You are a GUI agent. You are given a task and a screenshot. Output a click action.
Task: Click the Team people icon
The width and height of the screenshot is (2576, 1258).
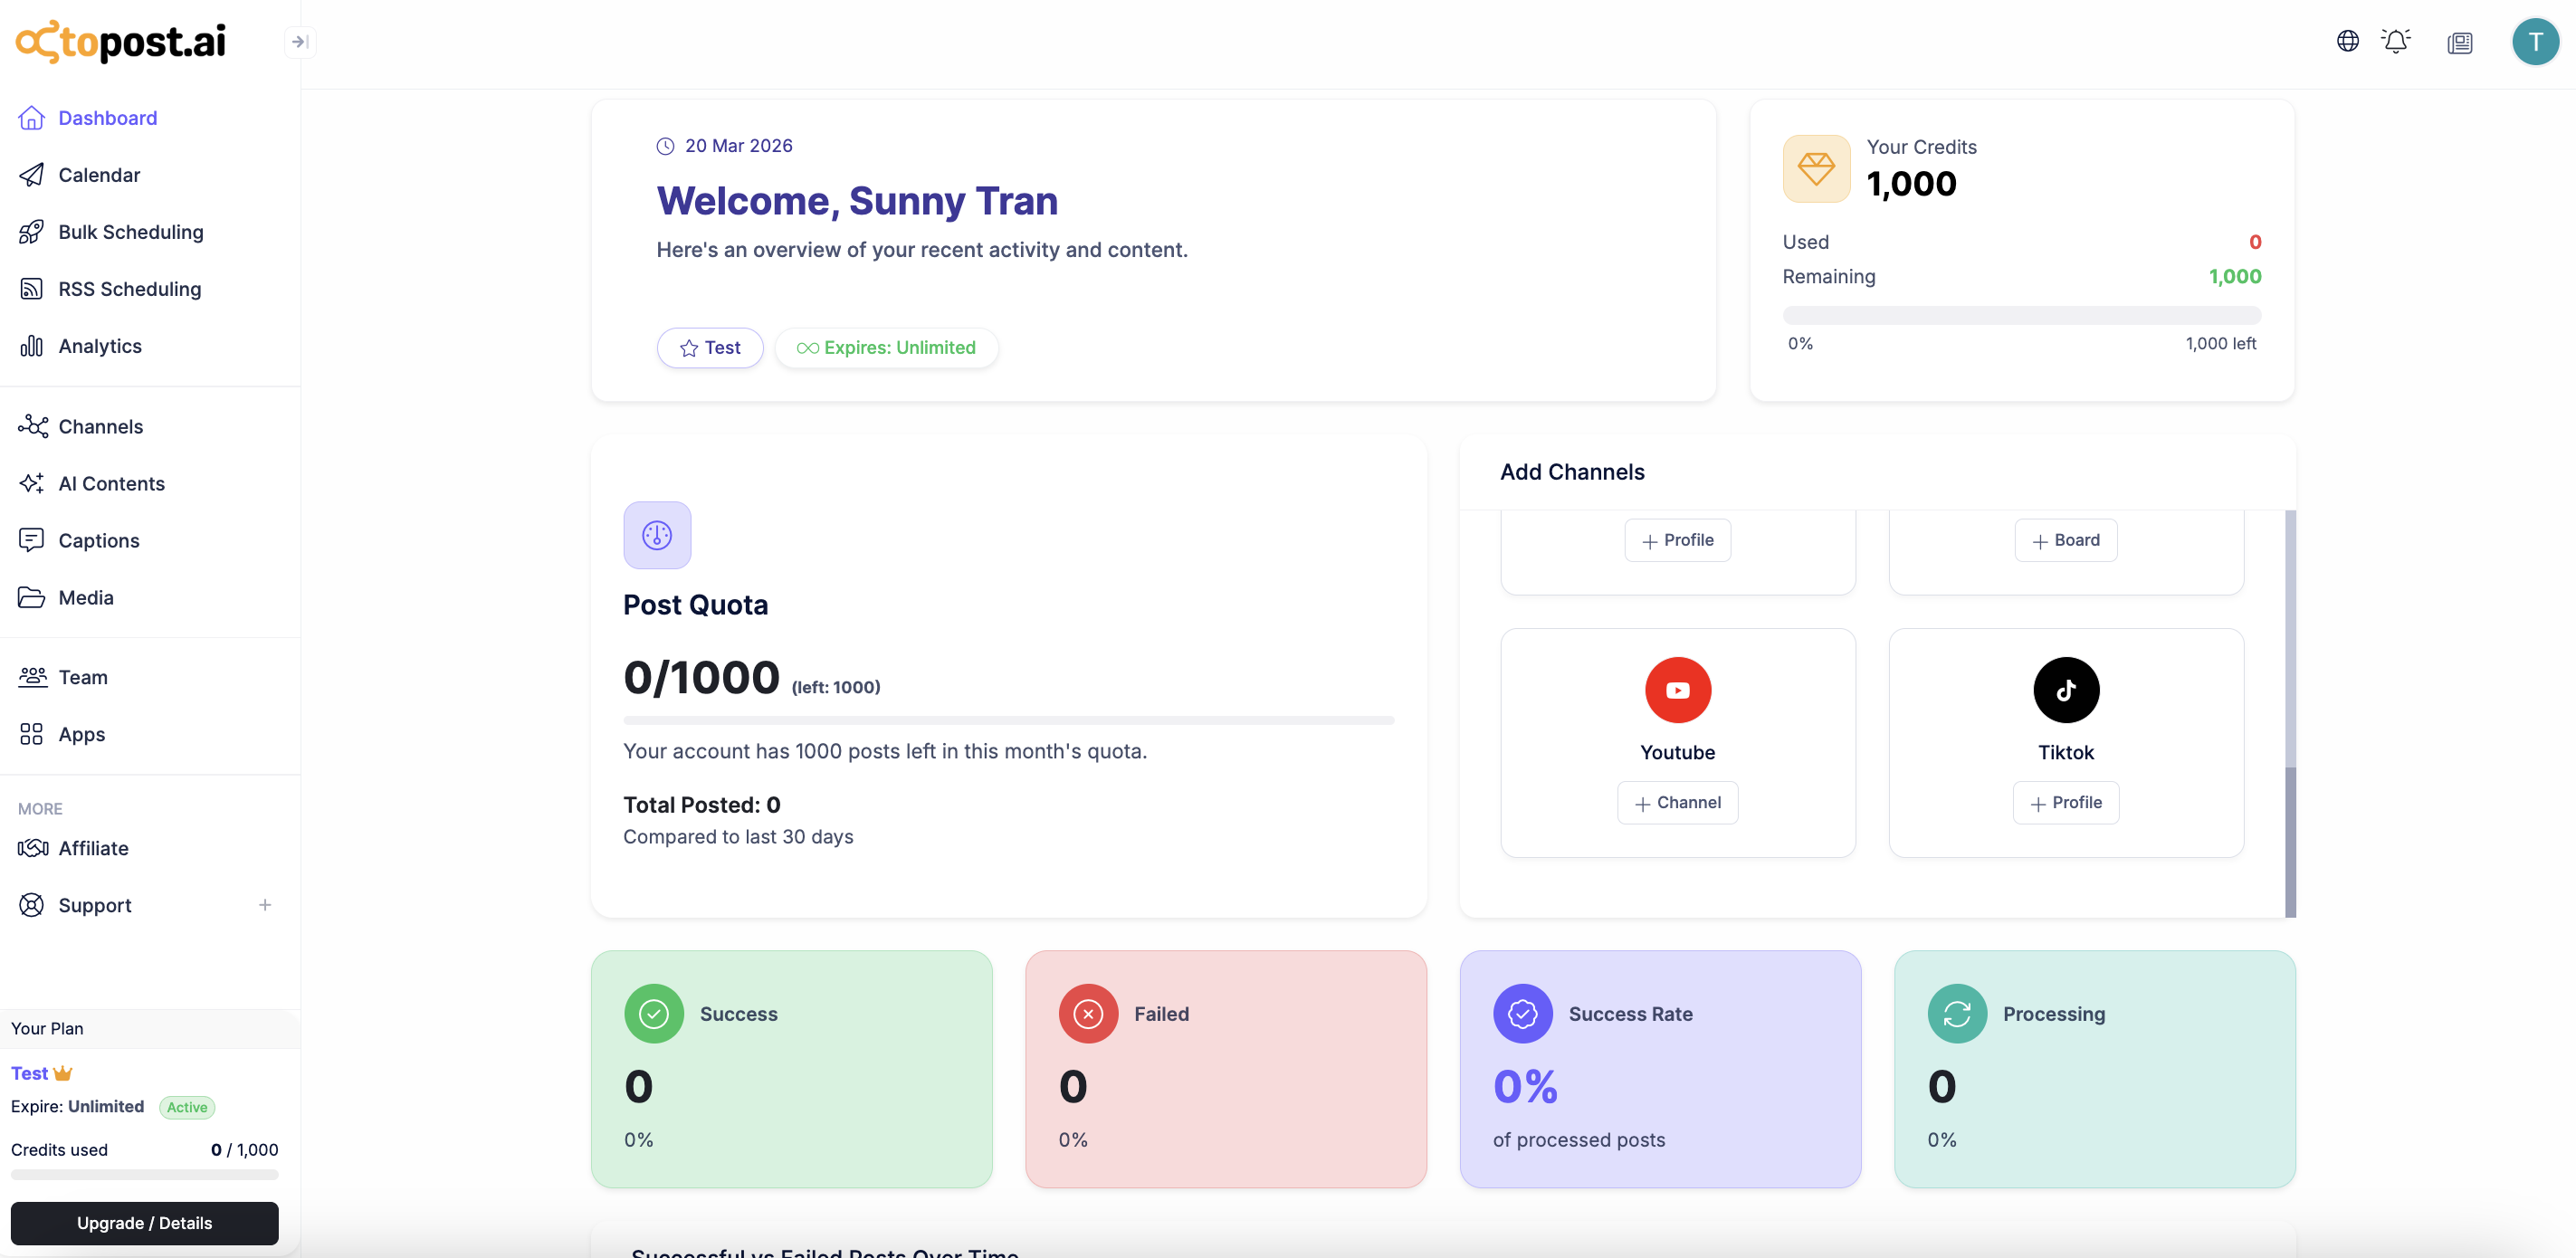pos(32,677)
